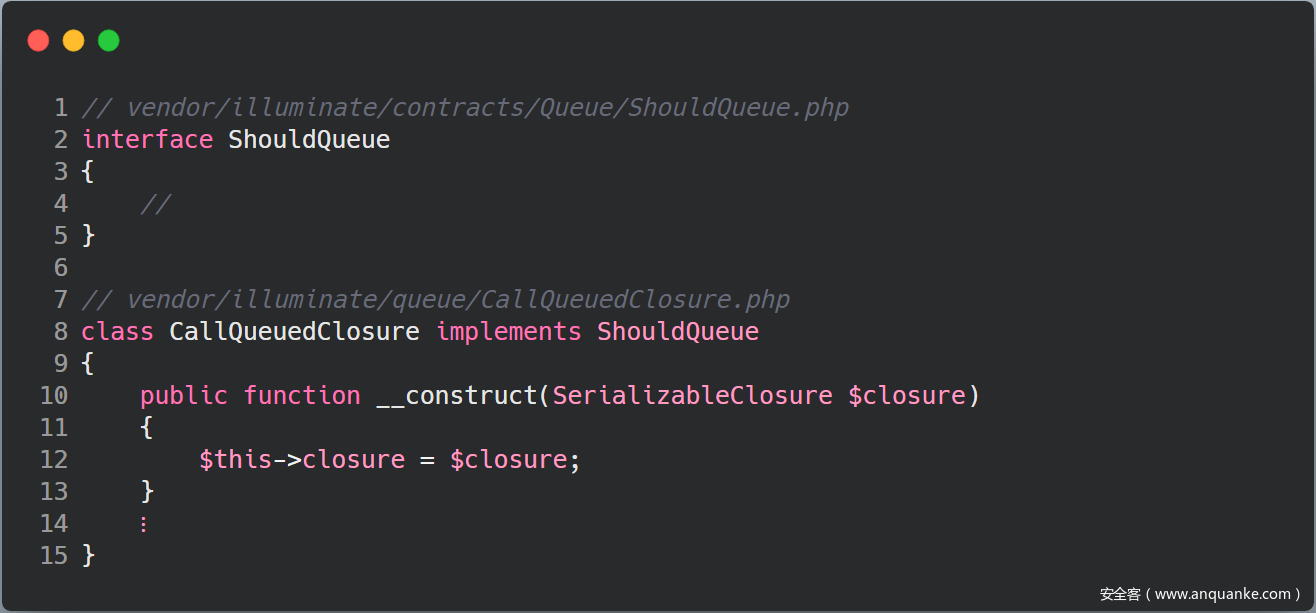1316x613 pixels.
Task: Click line number 15 in the gutter
Action: coord(54,556)
